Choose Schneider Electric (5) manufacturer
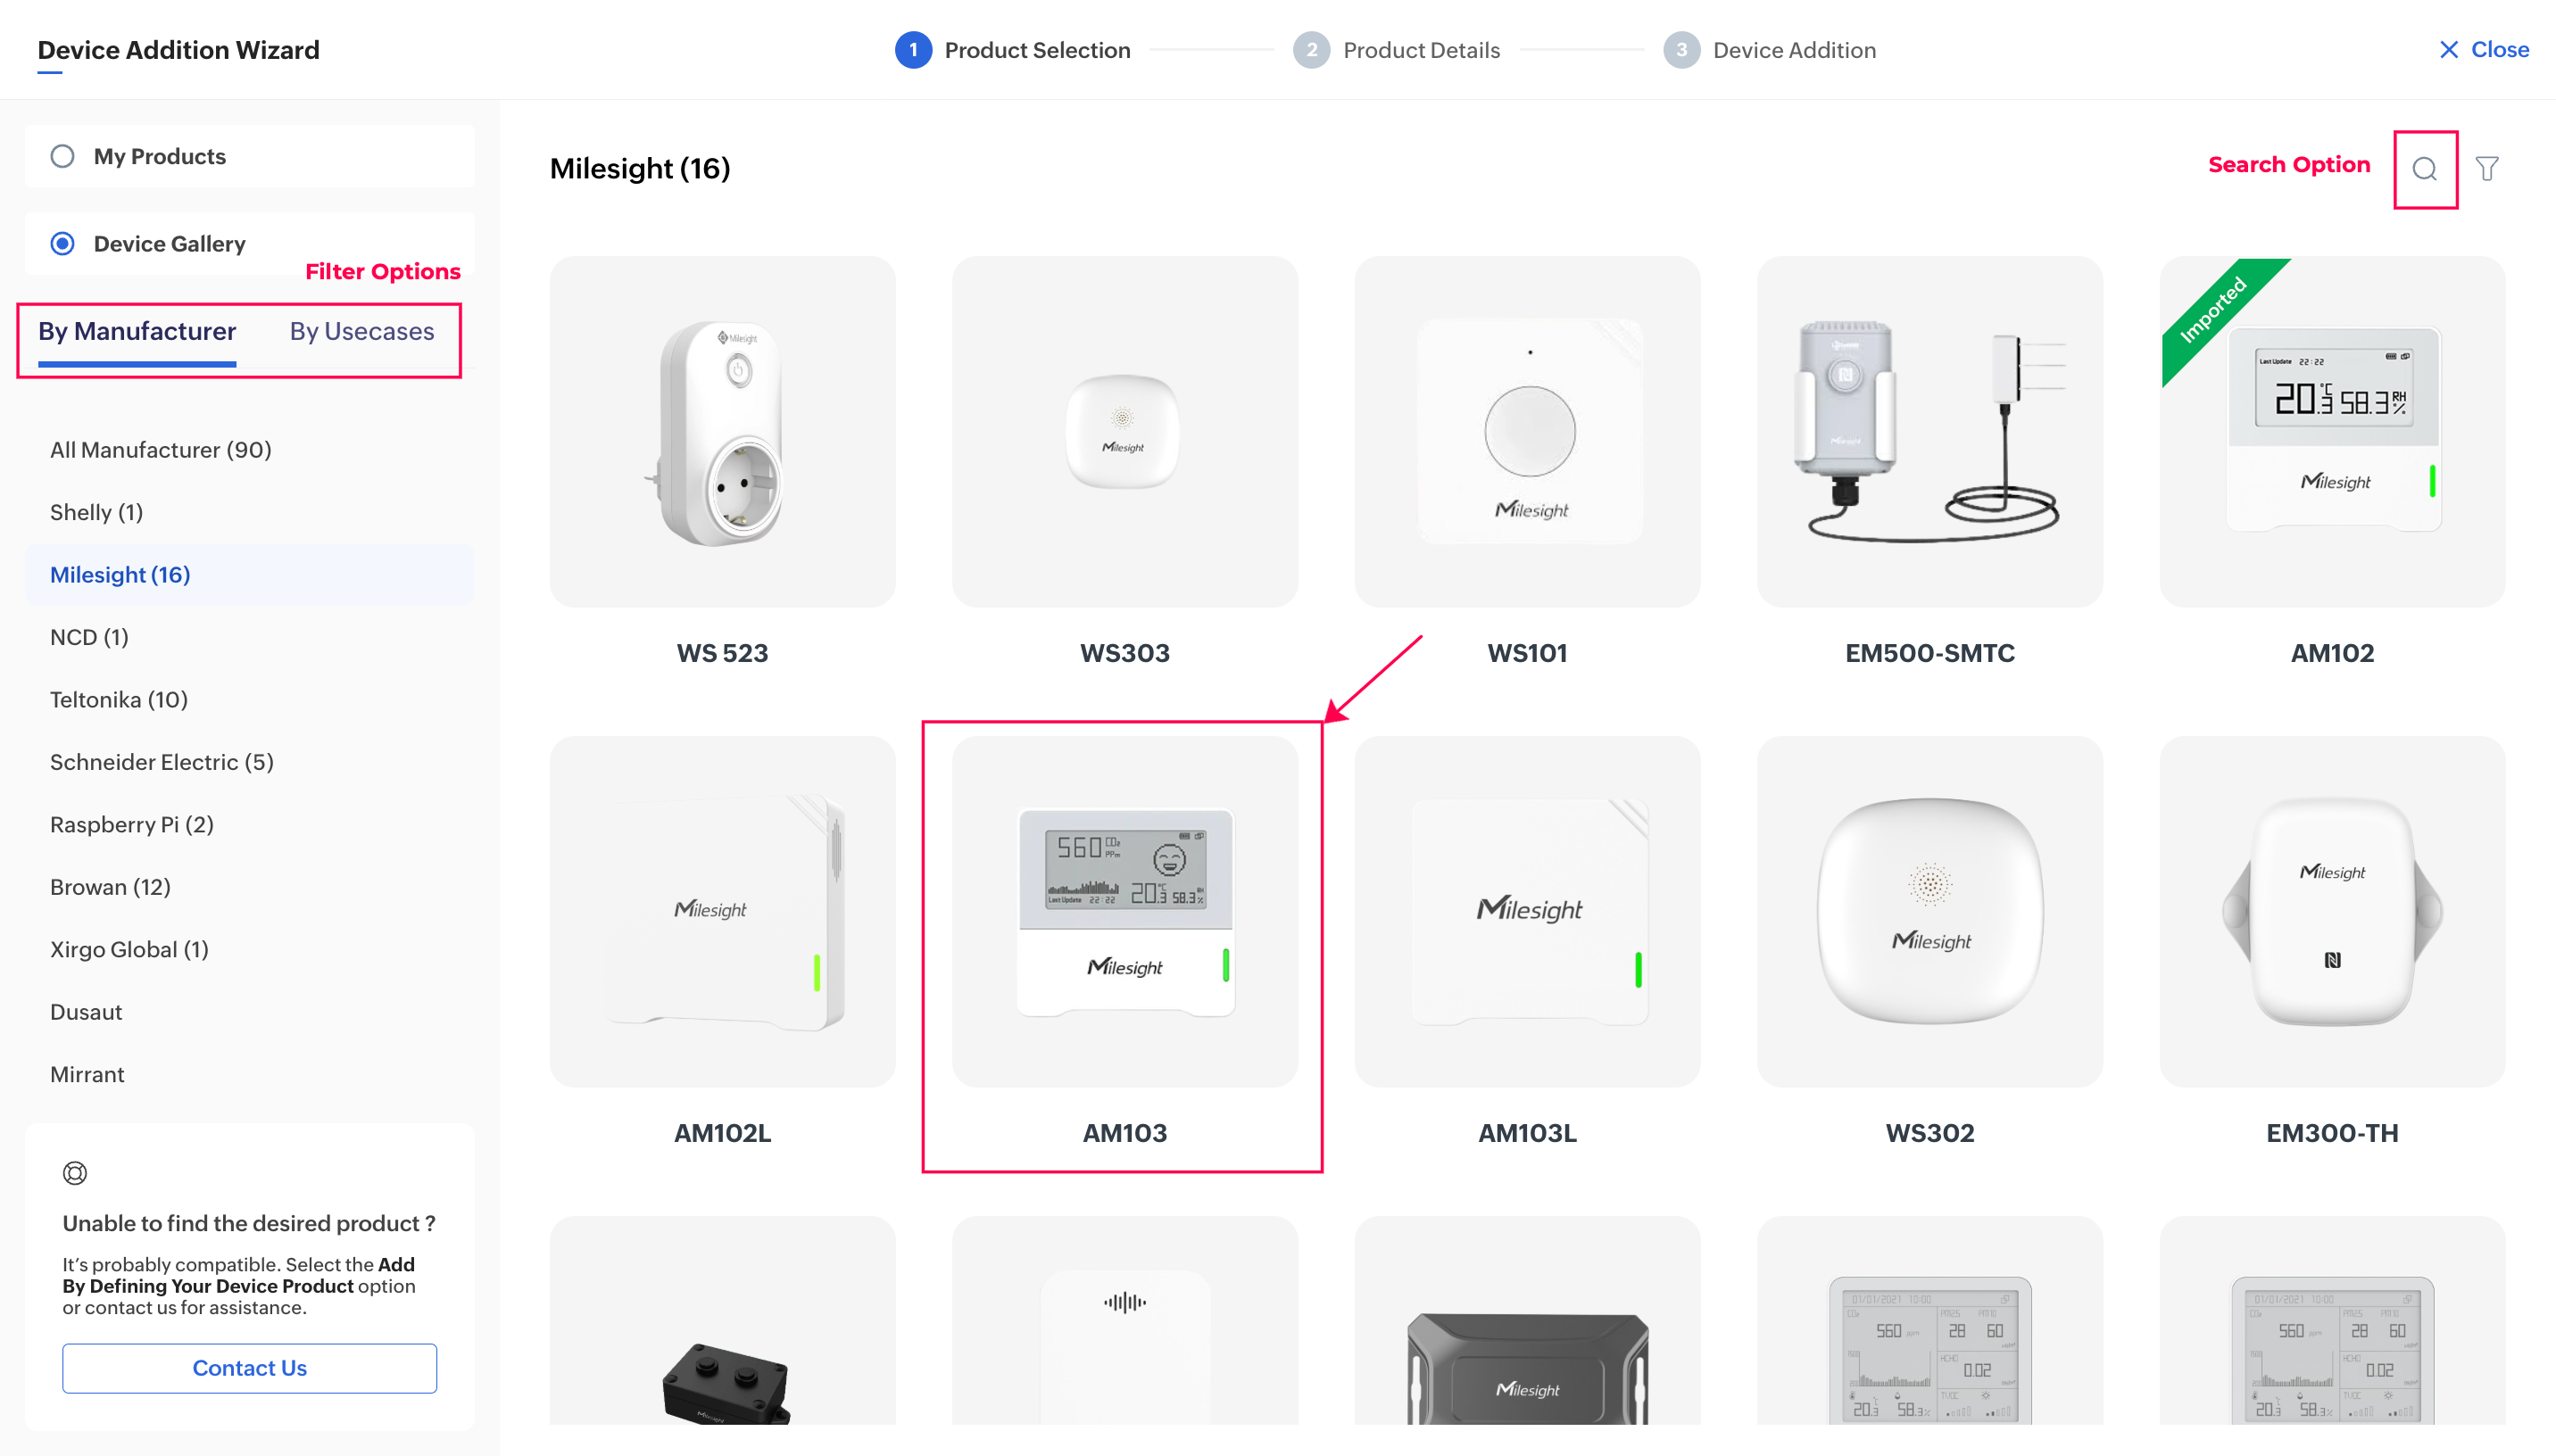Viewport: 2556px width, 1456px height. coord(162,762)
